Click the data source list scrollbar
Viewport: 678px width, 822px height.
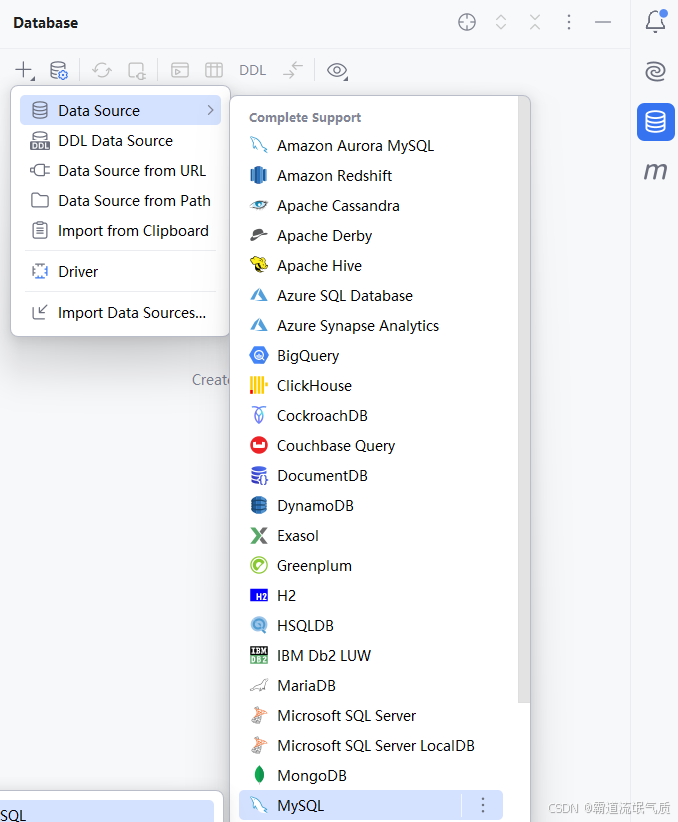(524, 399)
